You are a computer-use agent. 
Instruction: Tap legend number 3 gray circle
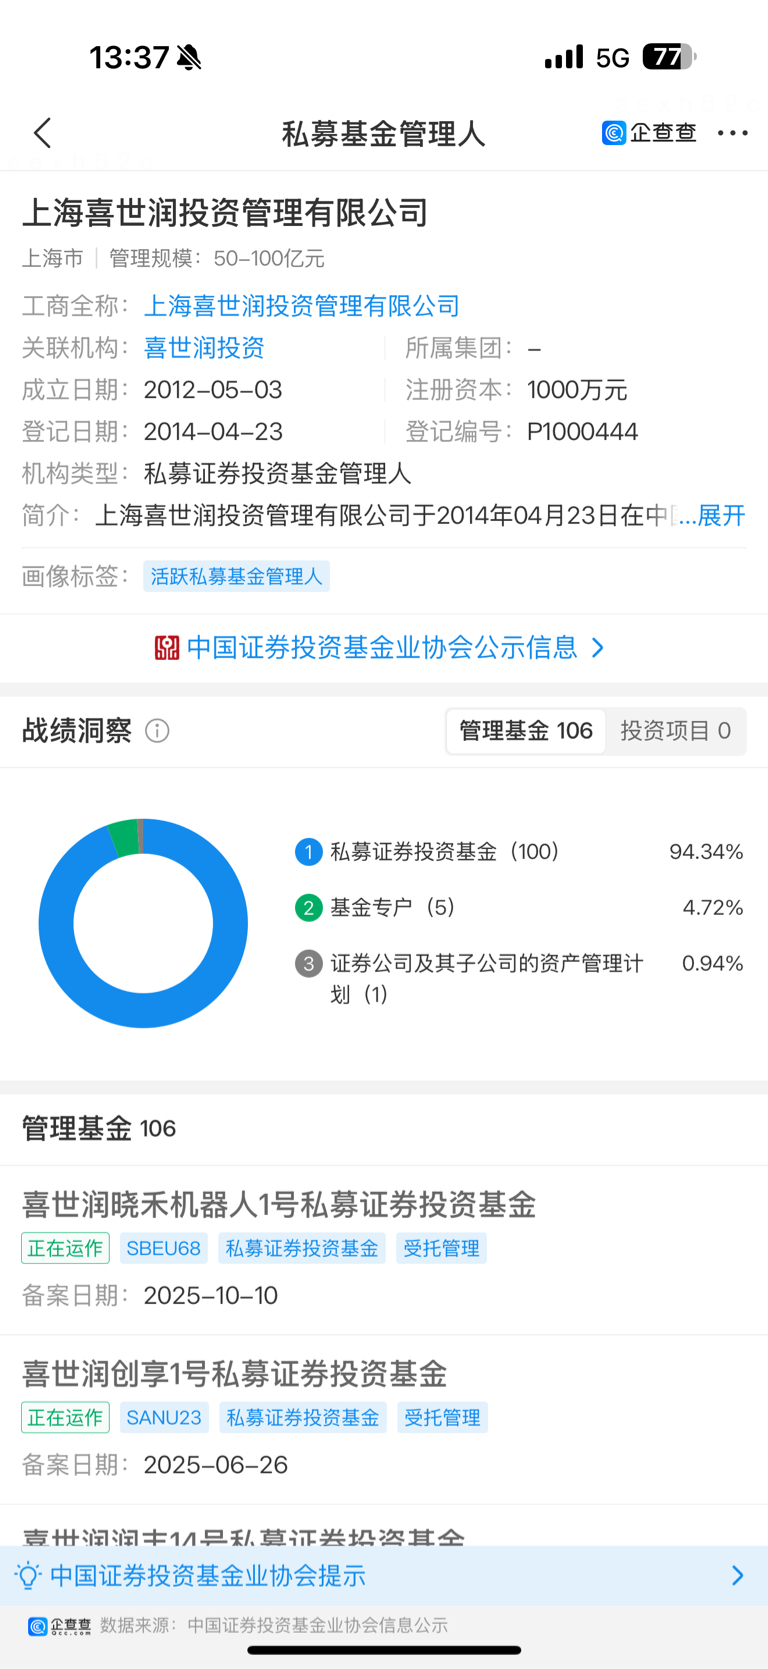pos(308,964)
